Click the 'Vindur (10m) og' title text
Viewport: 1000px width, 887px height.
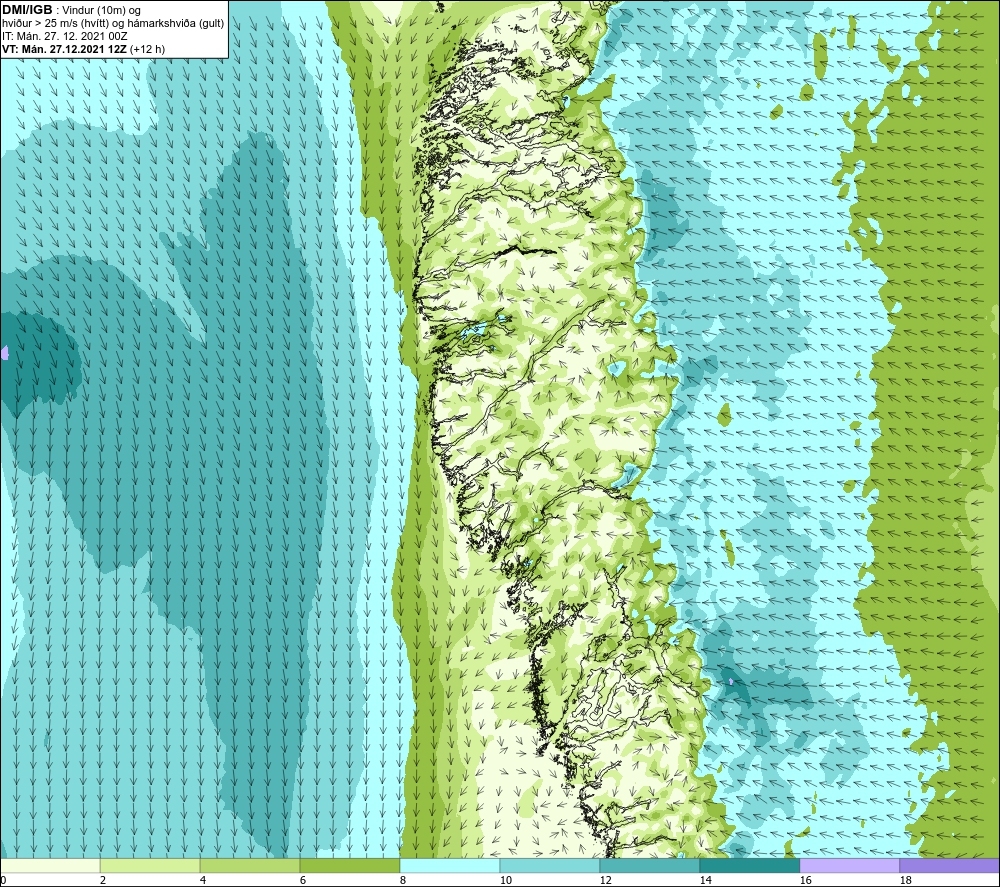click(x=101, y=11)
